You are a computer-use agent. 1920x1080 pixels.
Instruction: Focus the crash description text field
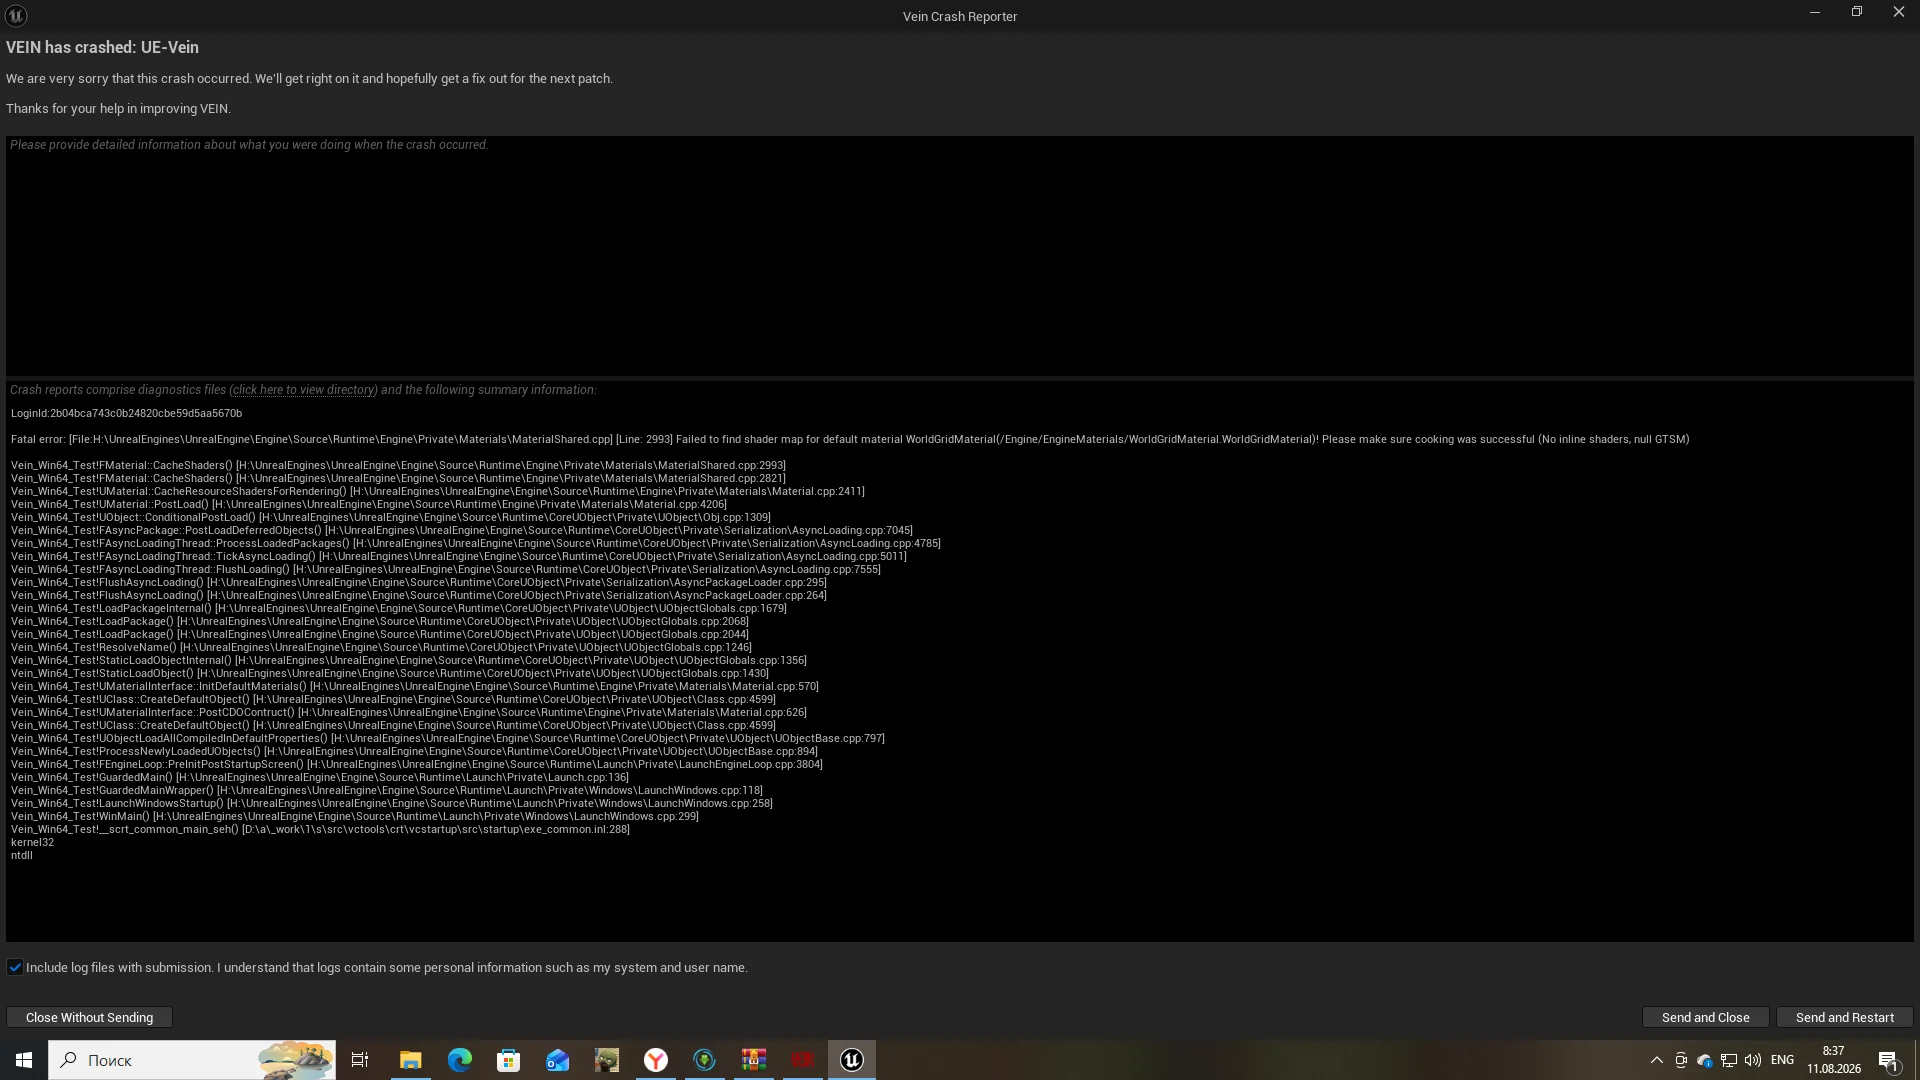960,256
